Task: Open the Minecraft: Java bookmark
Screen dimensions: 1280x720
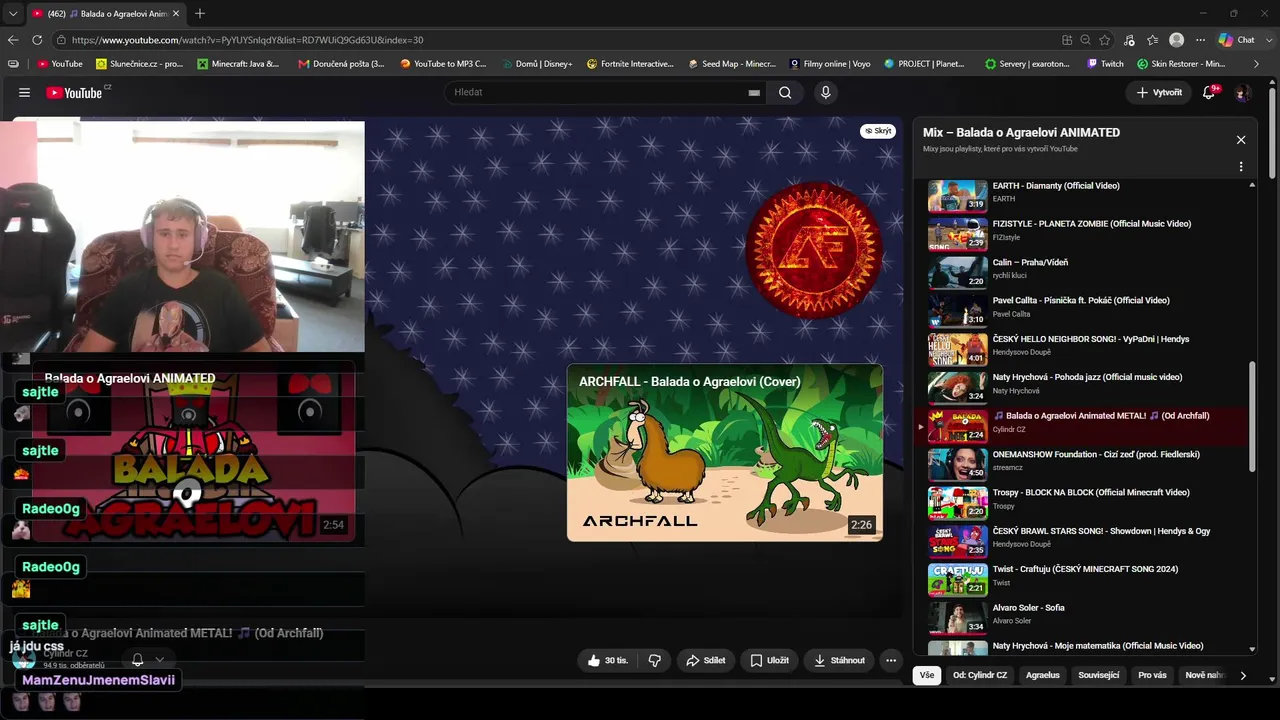Action: coord(239,64)
